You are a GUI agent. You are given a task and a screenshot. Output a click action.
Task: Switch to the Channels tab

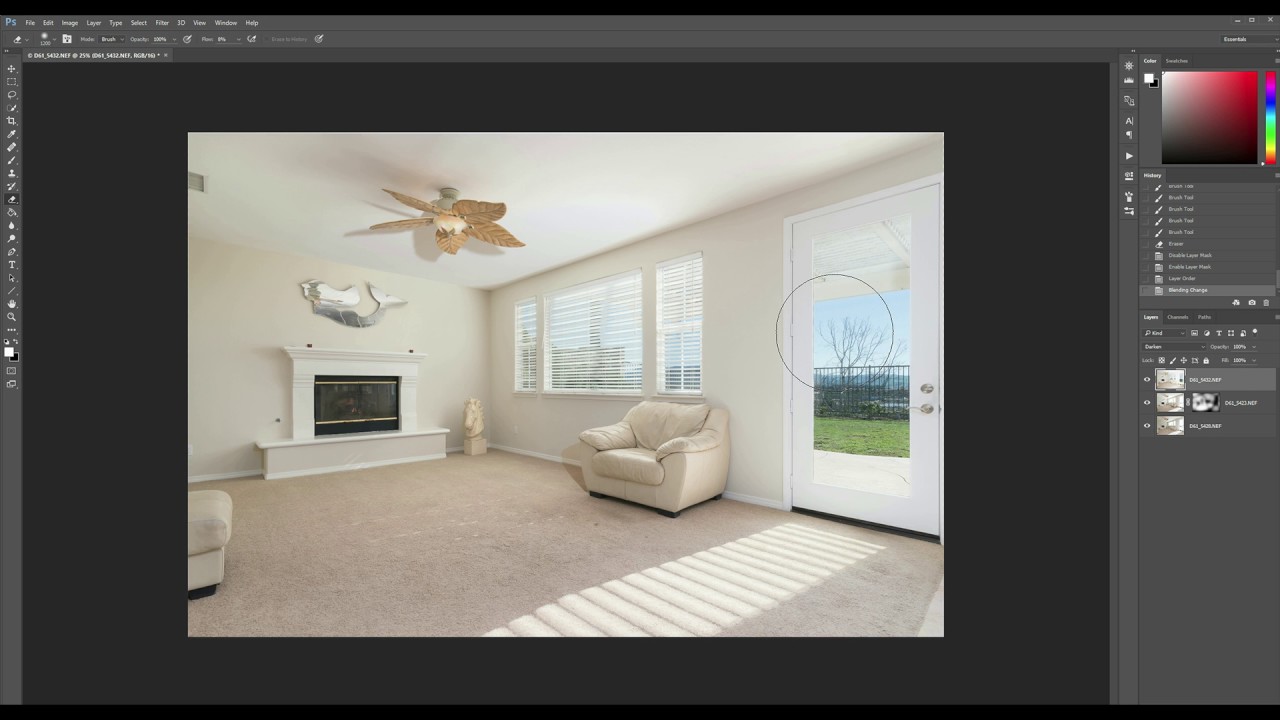tap(1178, 317)
